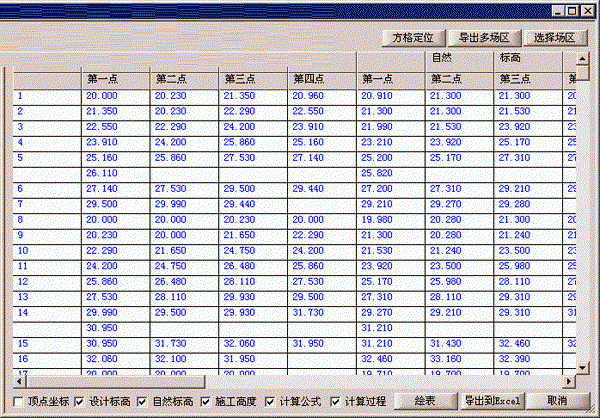Export table with 导出到Excel button

pos(492,401)
